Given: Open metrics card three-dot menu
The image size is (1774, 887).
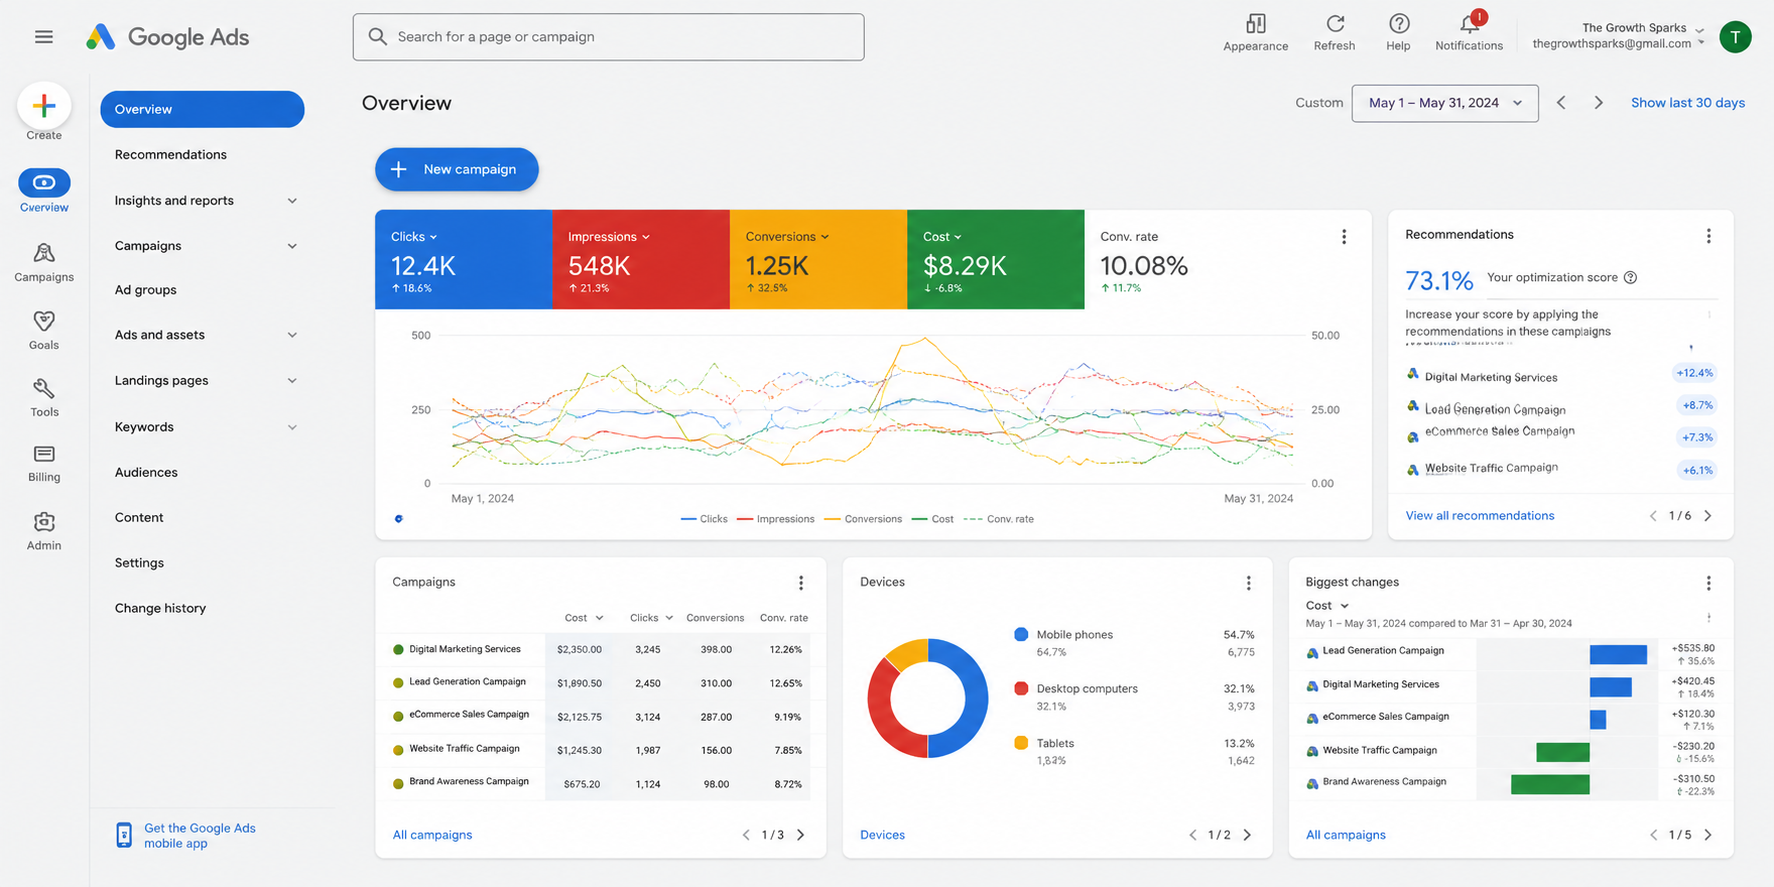Looking at the screenshot, I should pos(1343,237).
